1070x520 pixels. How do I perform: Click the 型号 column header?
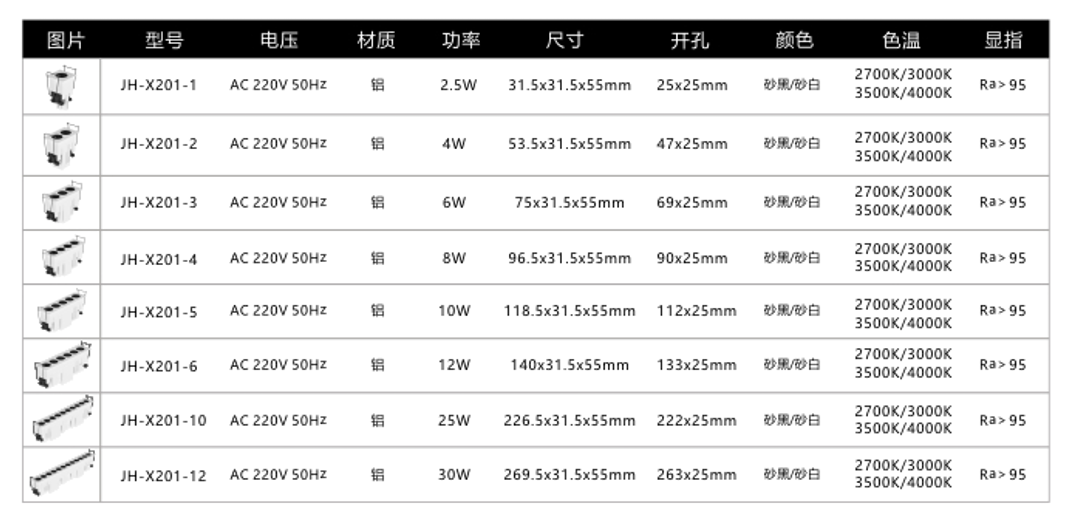pos(164,40)
